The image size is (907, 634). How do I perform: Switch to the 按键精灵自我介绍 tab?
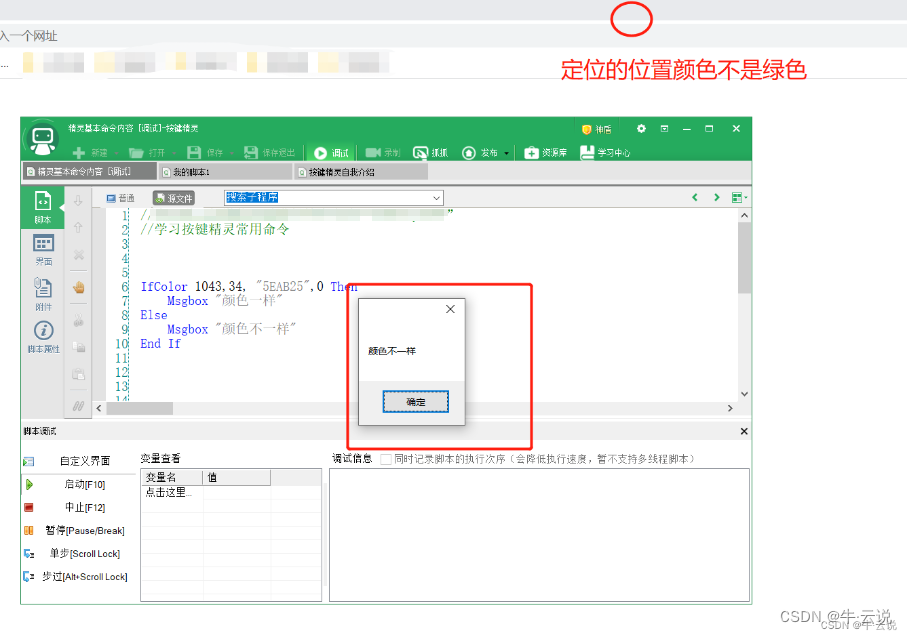362,172
